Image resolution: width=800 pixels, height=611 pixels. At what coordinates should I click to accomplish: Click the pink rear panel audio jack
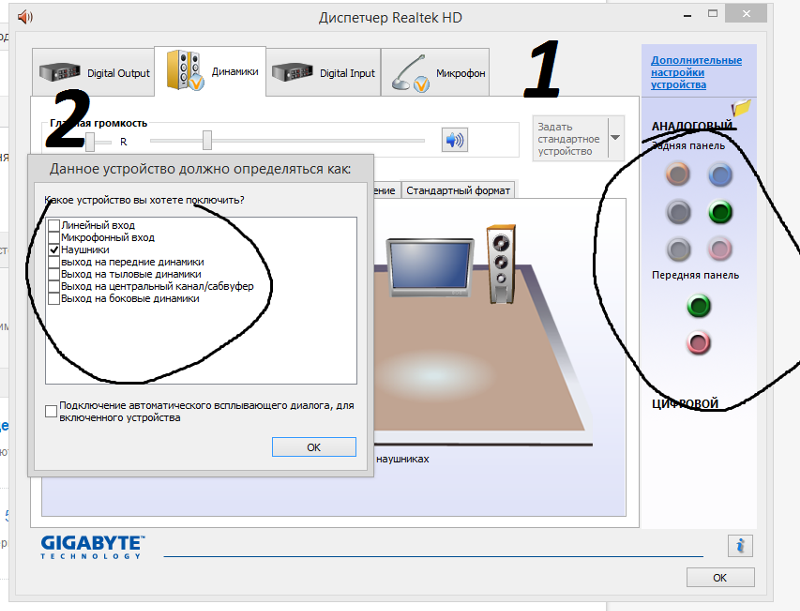[x=720, y=249]
